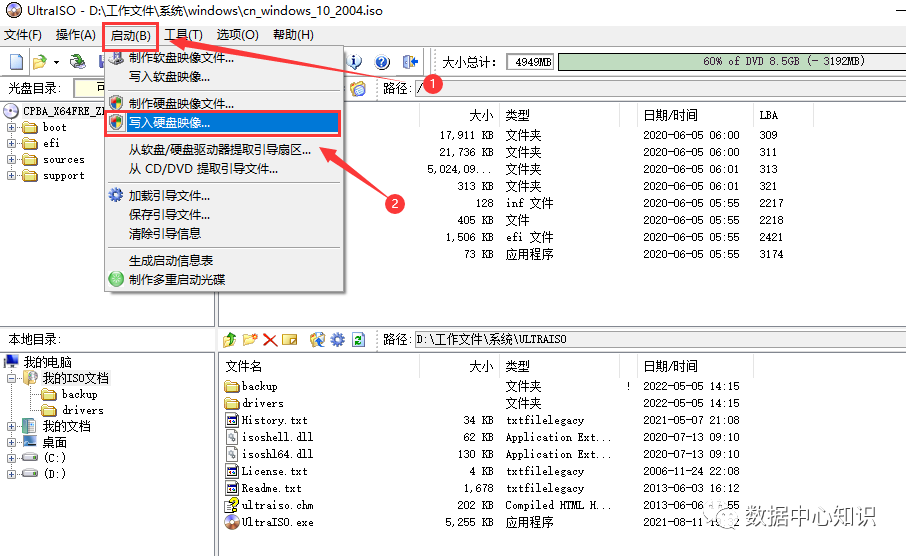Click the green refresh icon in local toolbar
906x556 pixels.
click(x=358, y=339)
